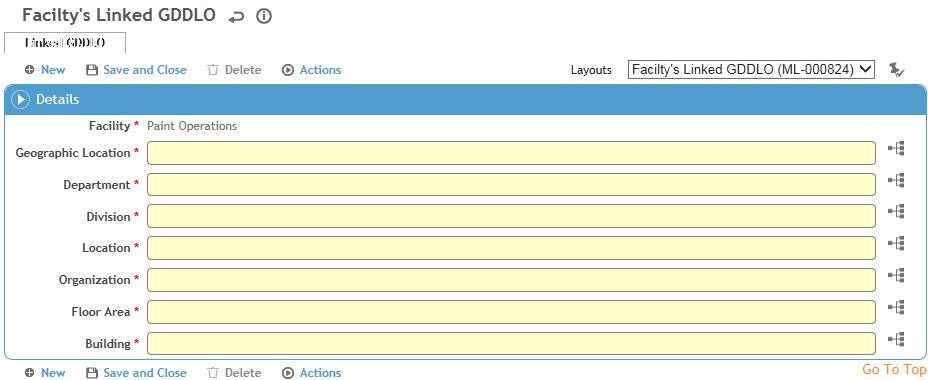Click the bottom trash can icon
The width and height of the screenshot is (928, 380).
tap(213, 373)
